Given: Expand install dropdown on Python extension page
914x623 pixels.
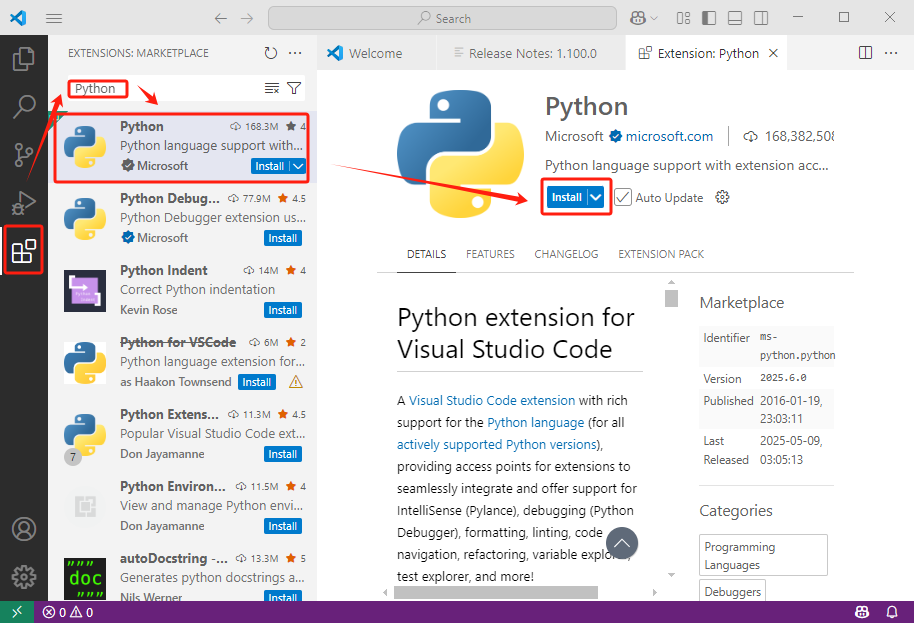Looking at the screenshot, I should point(596,198).
